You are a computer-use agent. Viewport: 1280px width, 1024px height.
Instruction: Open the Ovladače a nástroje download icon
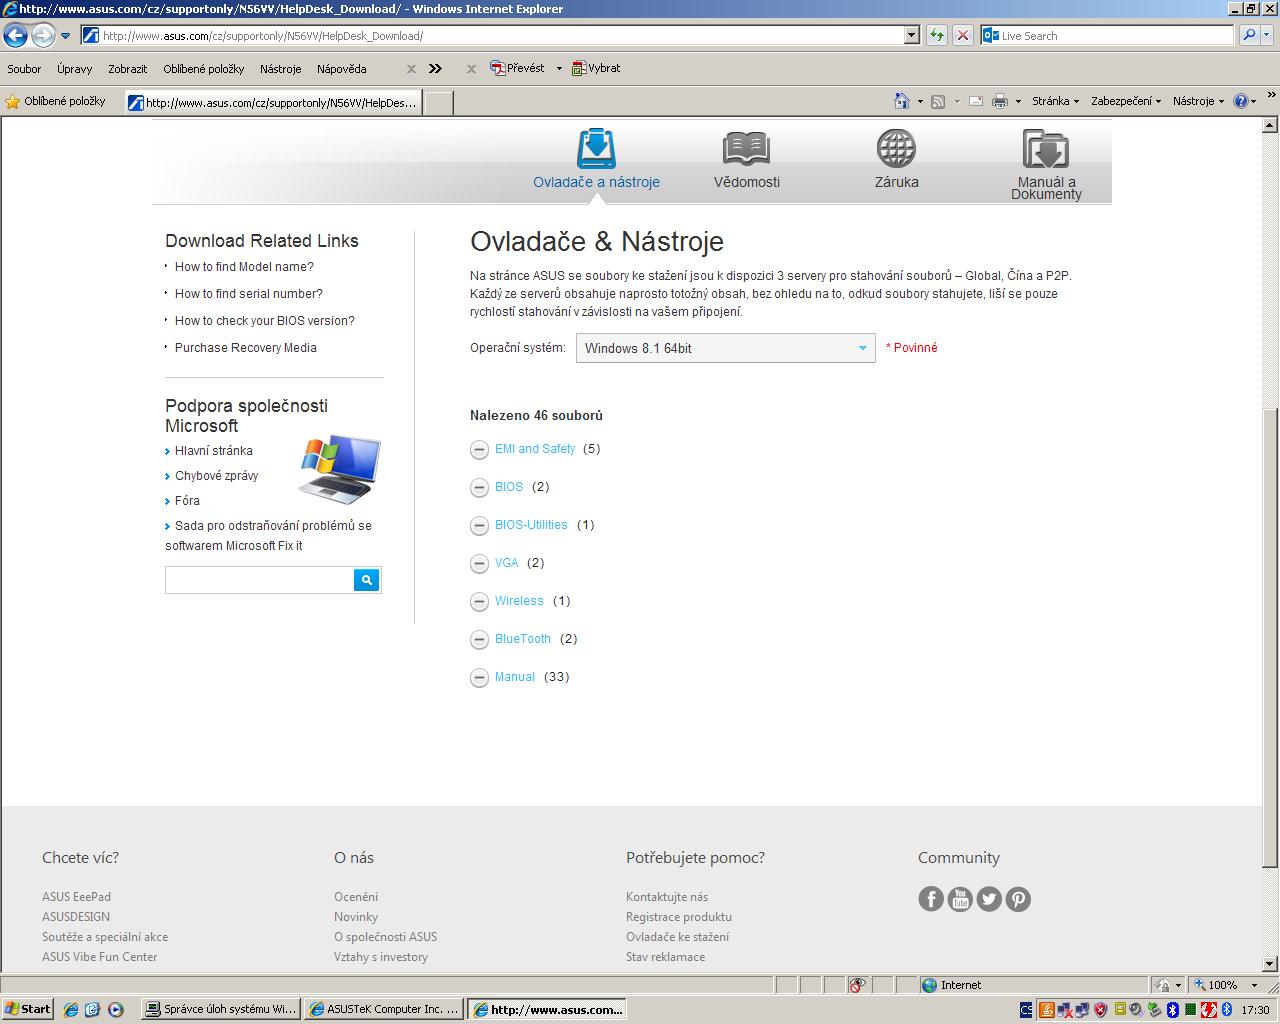click(x=596, y=148)
